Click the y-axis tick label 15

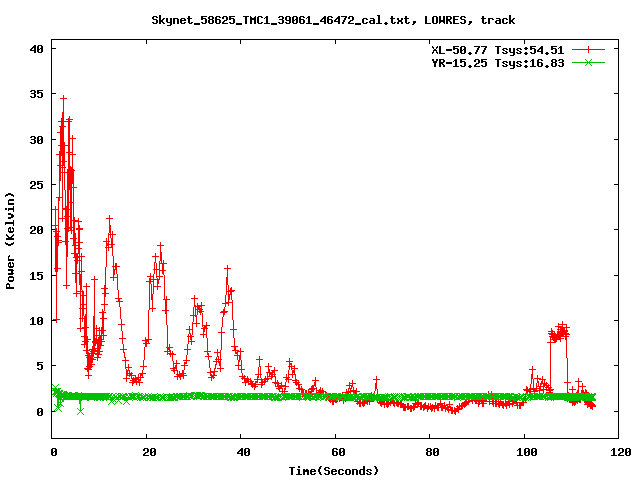[x=36, y=276]
